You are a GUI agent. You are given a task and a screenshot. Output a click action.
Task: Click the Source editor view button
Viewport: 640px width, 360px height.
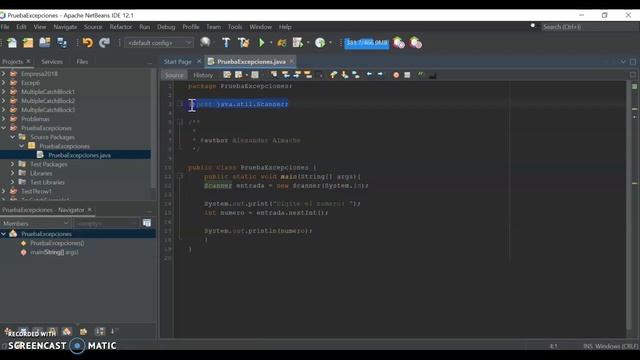click(x=174, y=75)
